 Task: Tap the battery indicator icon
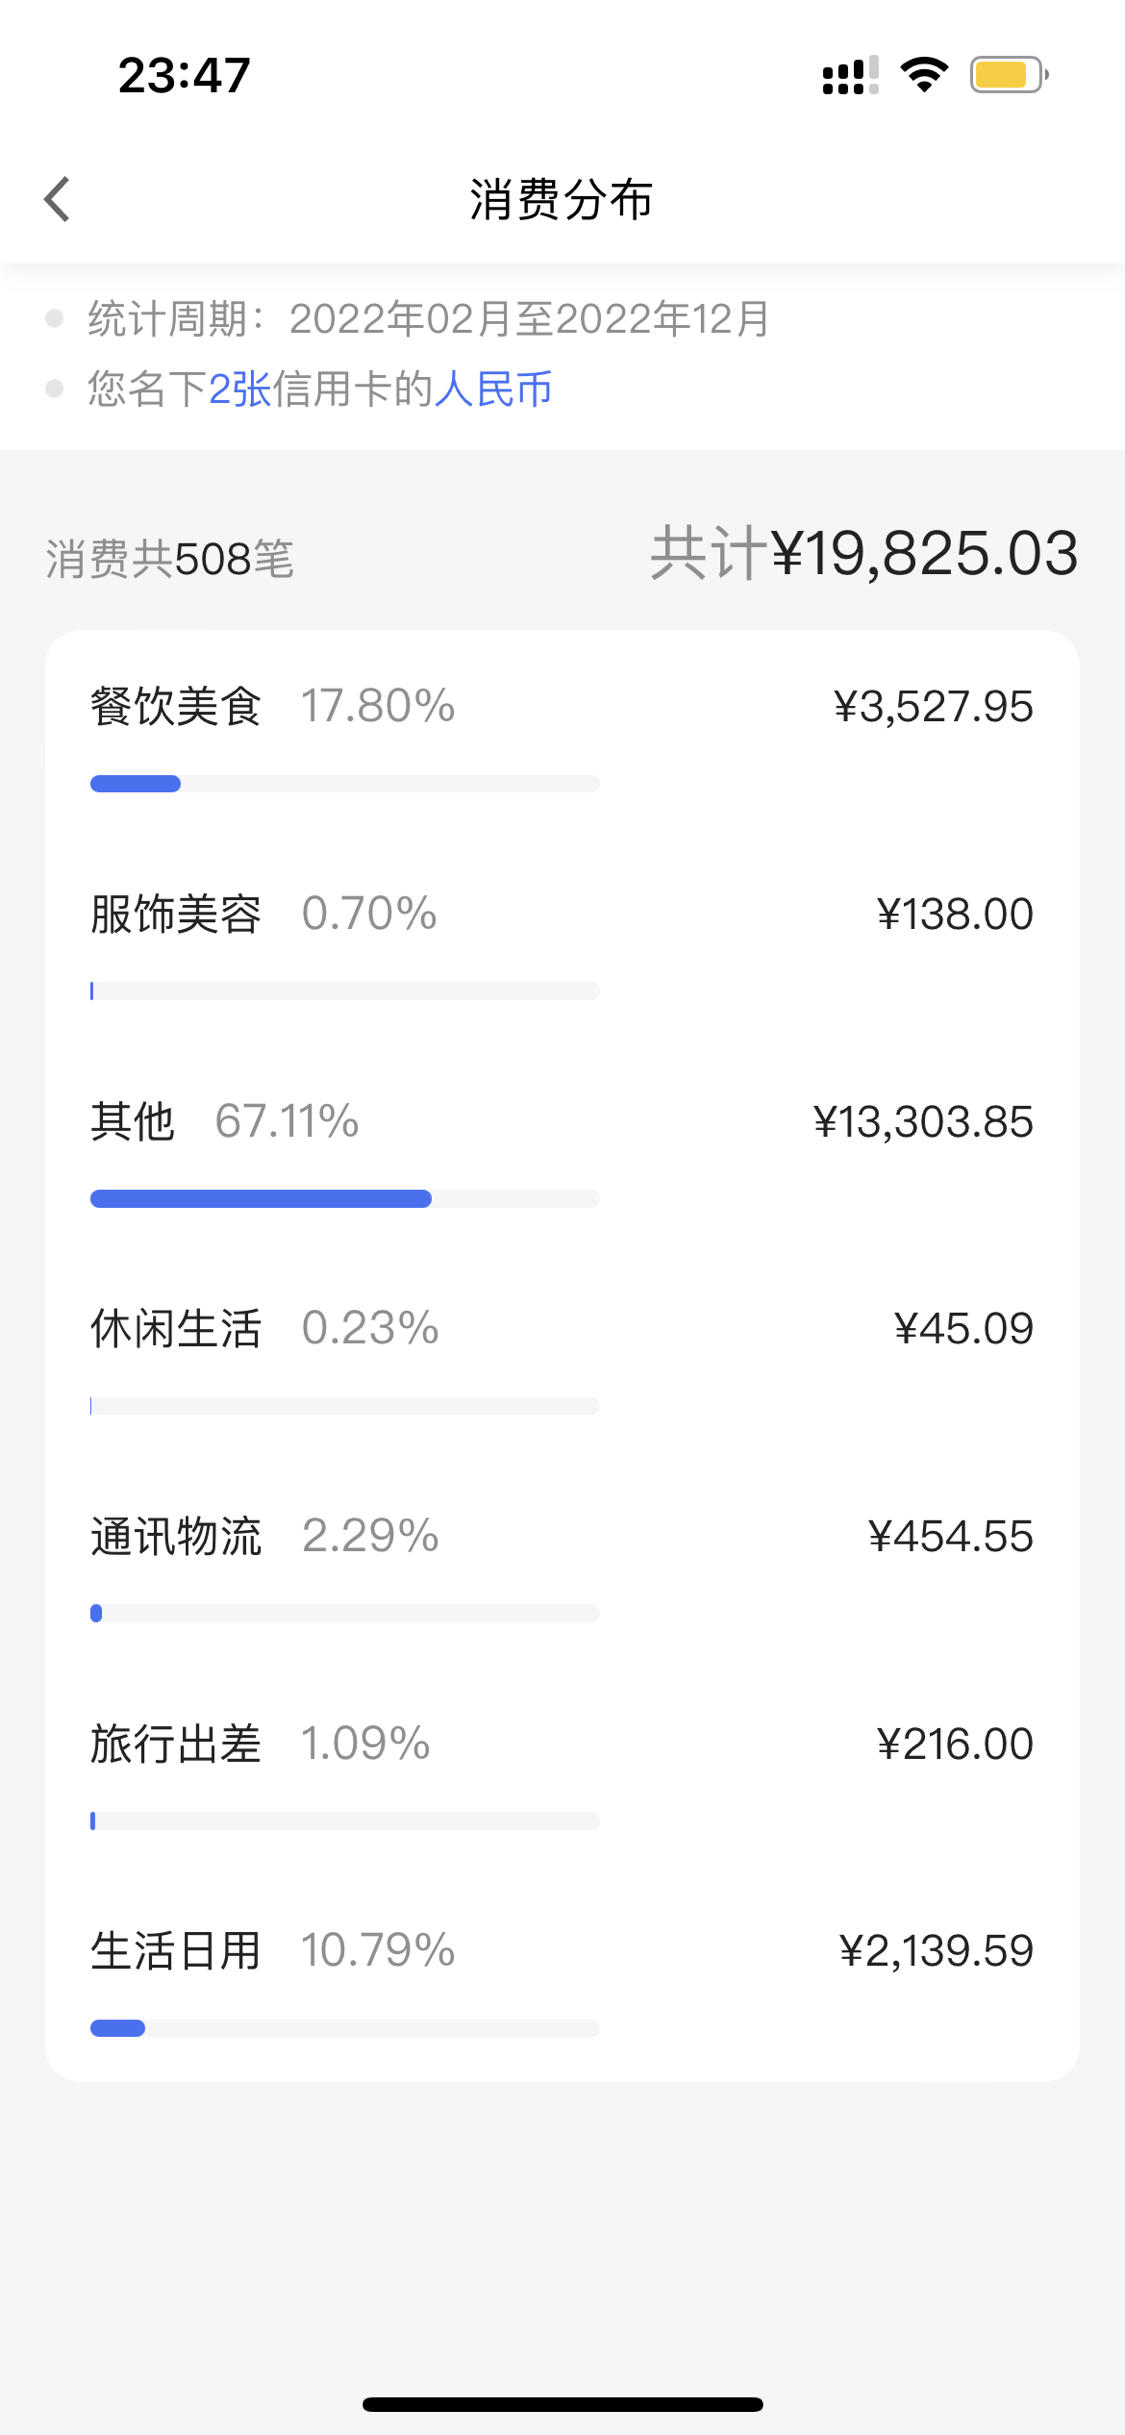tap(1008, 75)
